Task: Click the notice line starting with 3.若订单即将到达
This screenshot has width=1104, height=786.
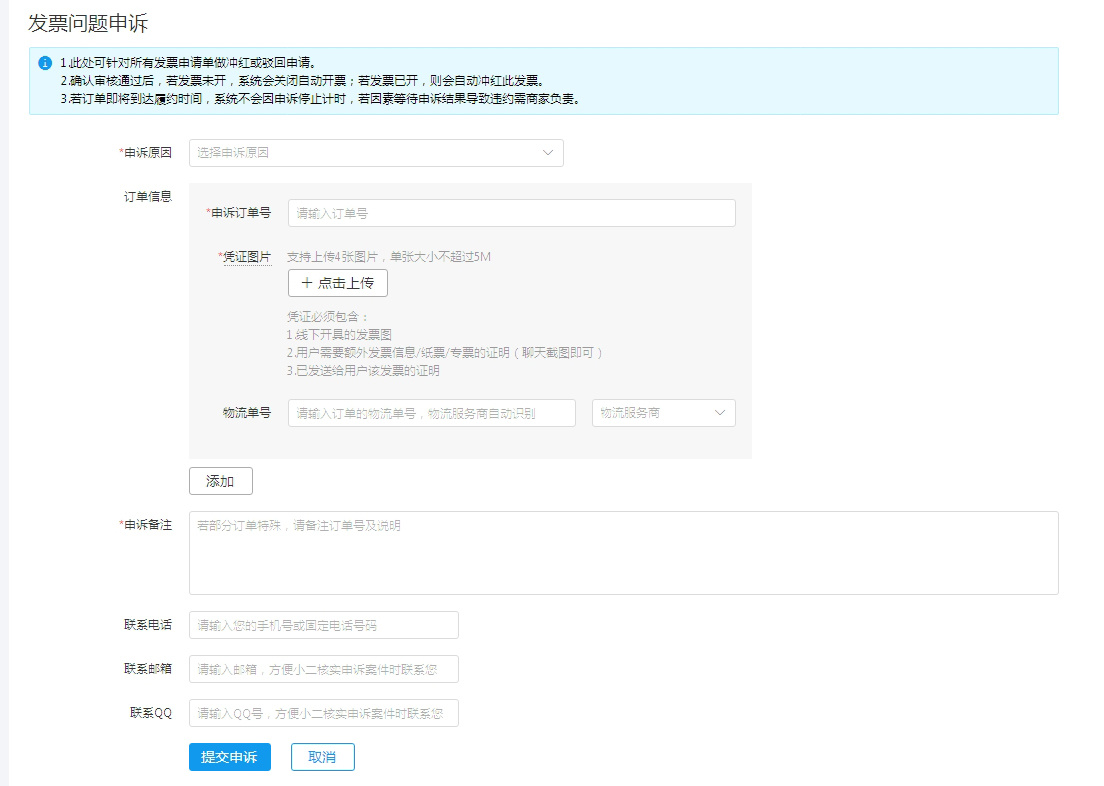Action: (x=320, y=99)
